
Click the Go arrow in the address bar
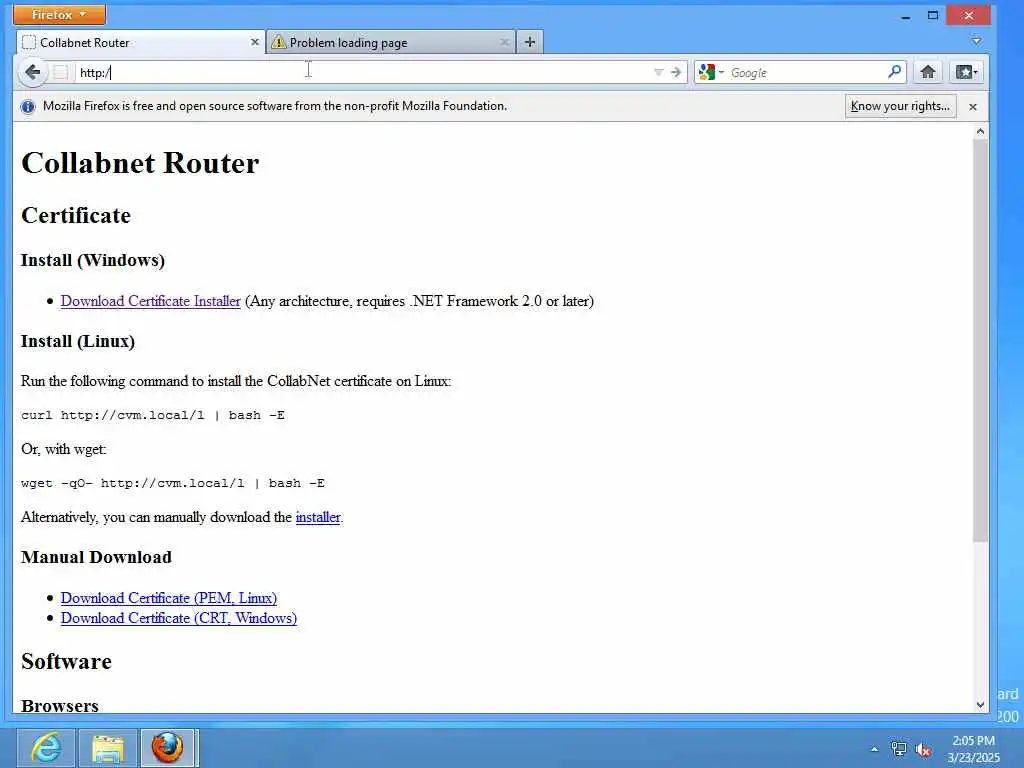(x=676, y=72)
